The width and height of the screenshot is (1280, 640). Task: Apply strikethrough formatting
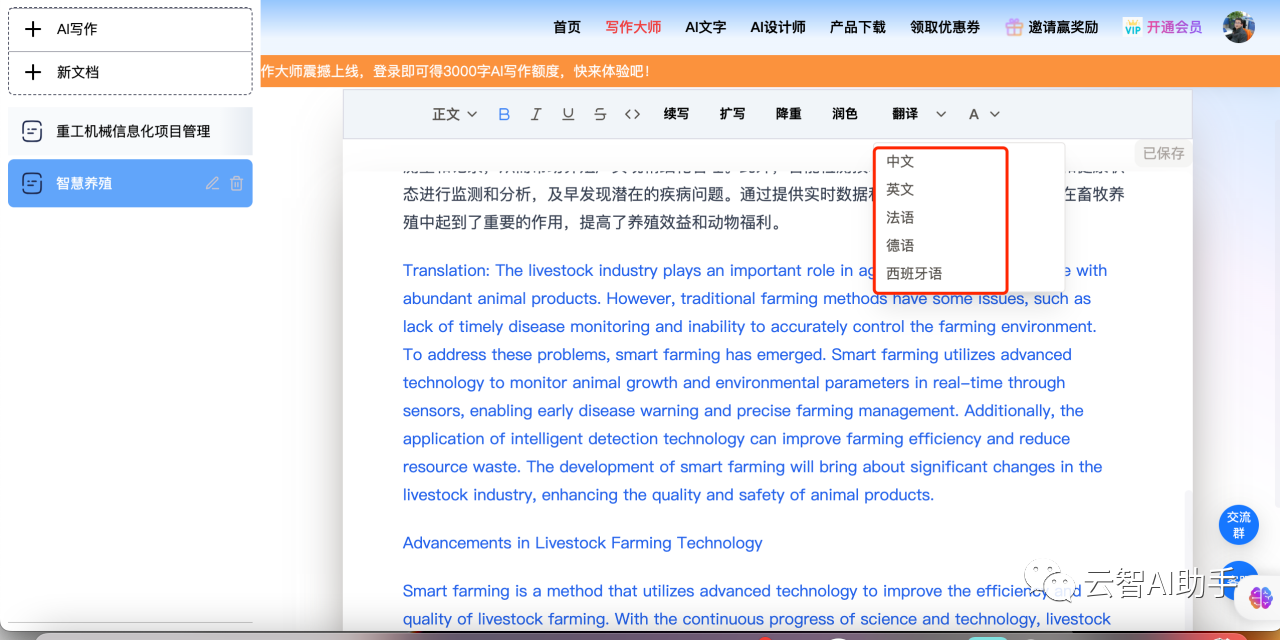click(x=600, y=113)
